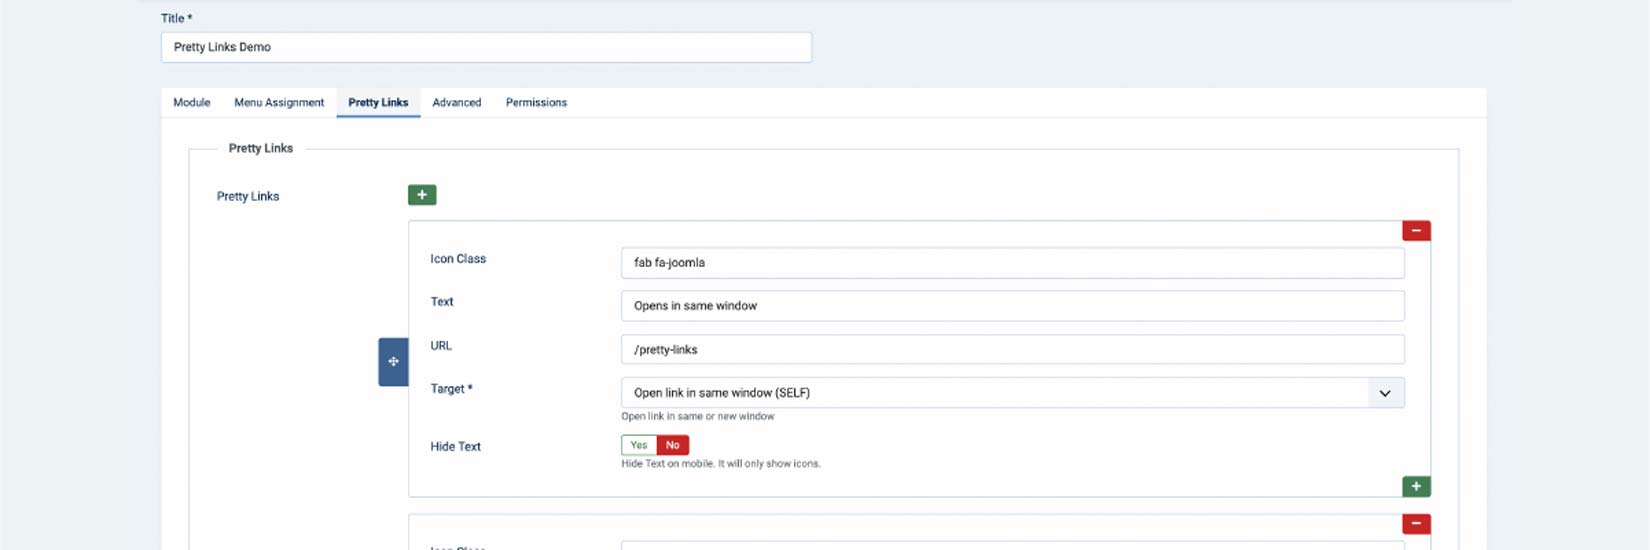Open the Target dropdown menu
Screen dimensions: 1650x550
[994, 393]
